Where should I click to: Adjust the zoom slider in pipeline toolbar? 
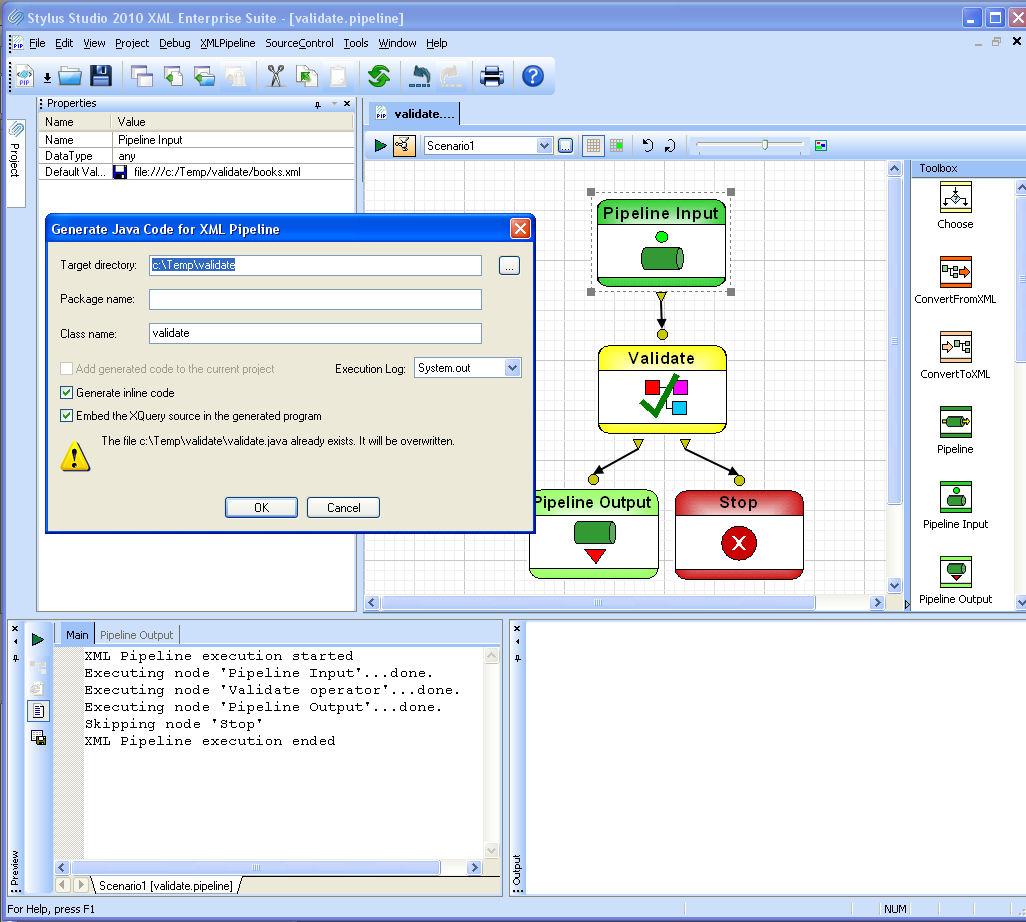(x=765, y=146)
